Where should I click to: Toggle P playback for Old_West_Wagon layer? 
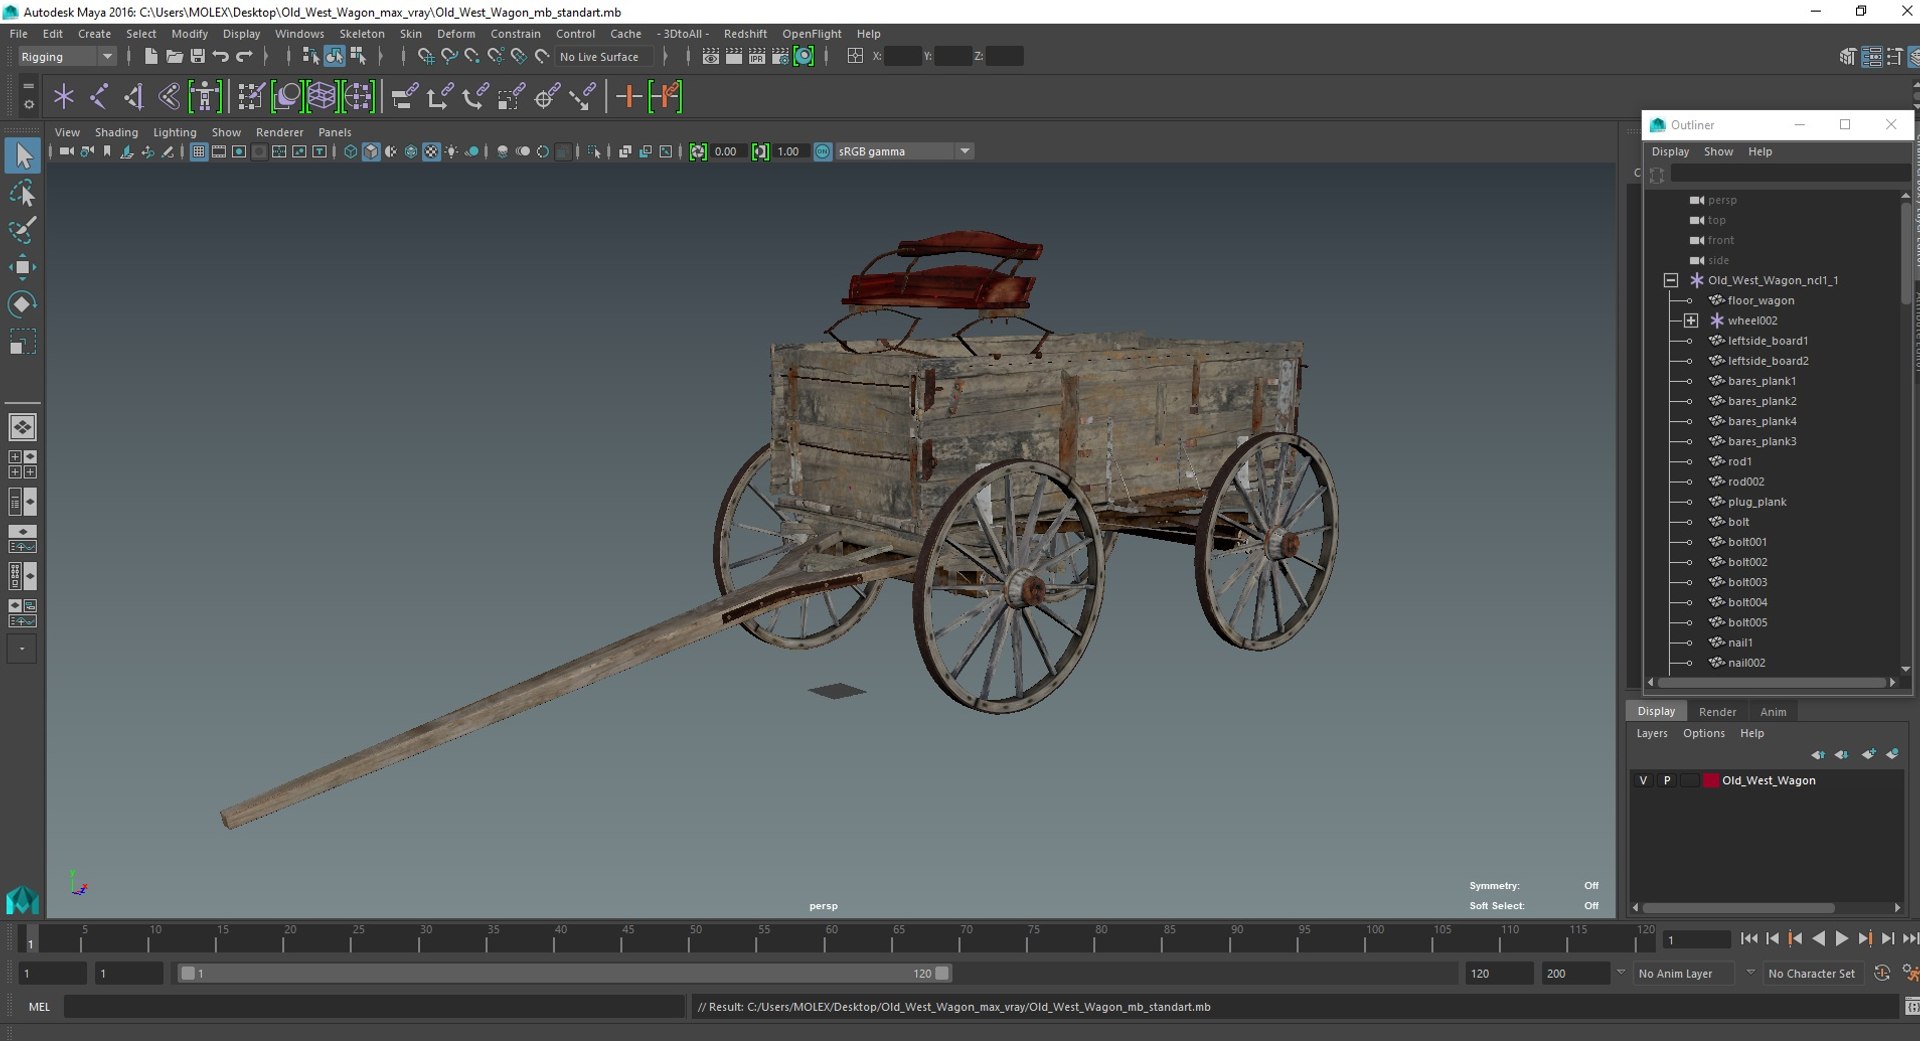(x=1667, y=781)
